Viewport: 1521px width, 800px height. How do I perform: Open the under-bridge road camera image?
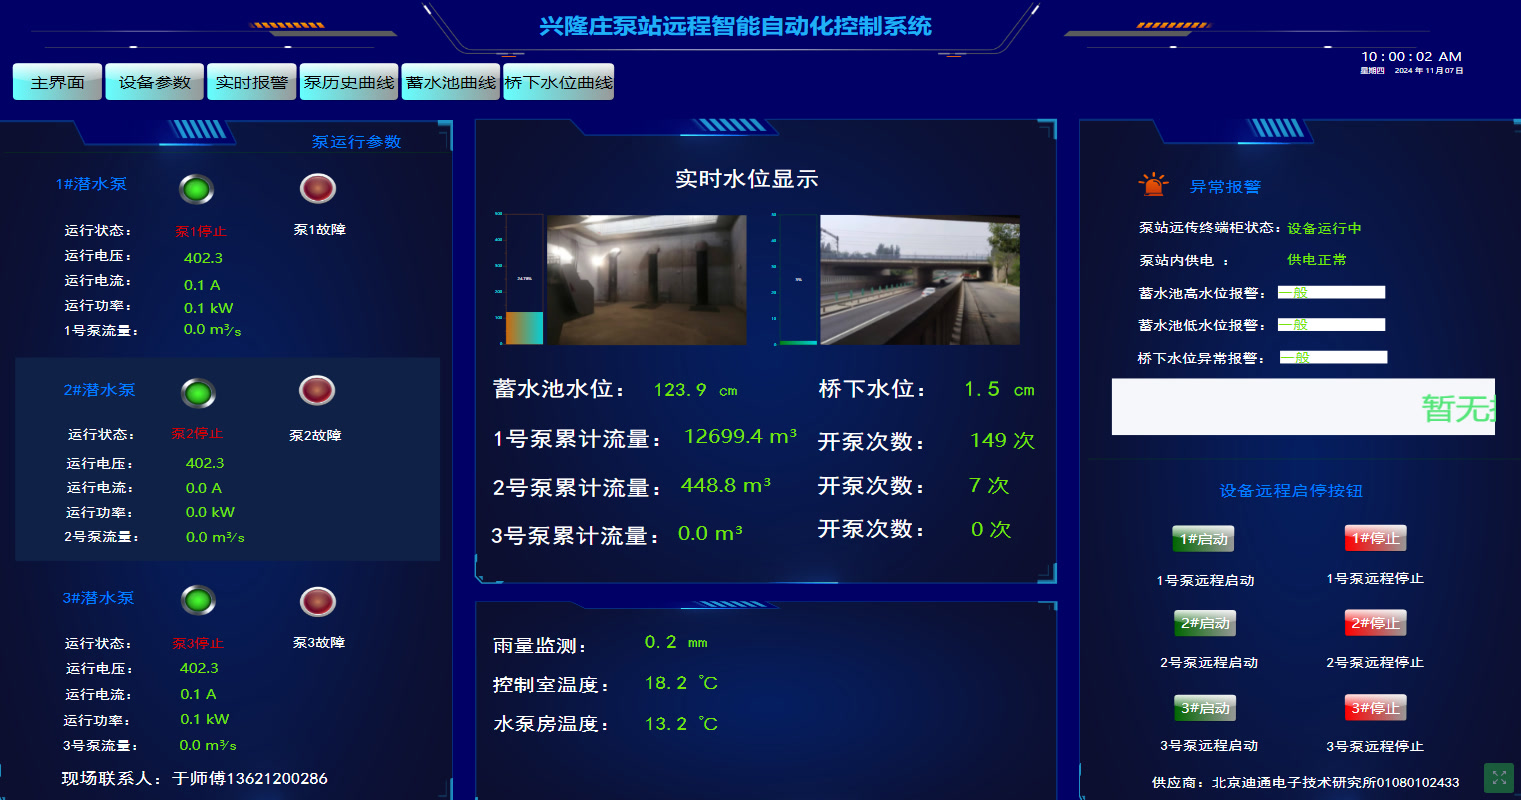(x=919, y=280)
